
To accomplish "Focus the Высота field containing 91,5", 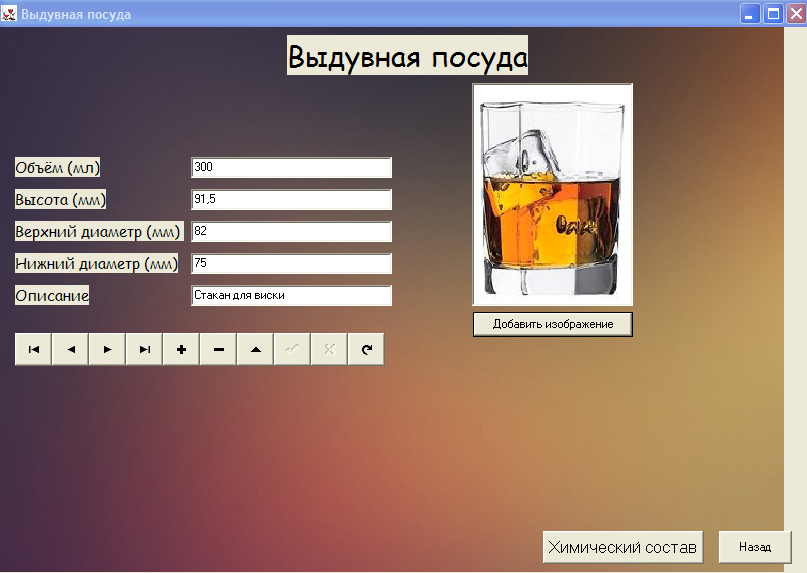I will pyautogui.click(x=291, y=199).
